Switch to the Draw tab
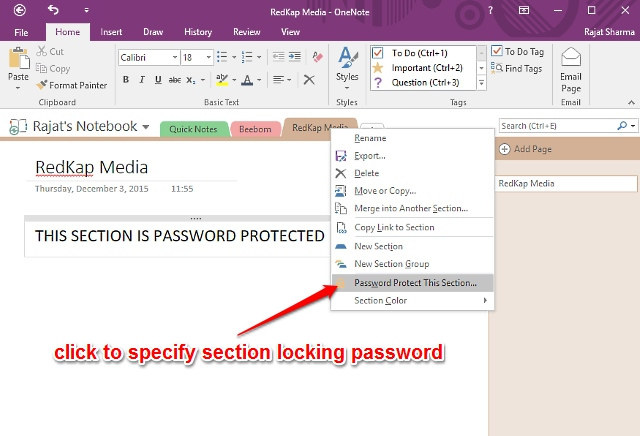The width and height of the screenshot is (640, 436). 153,32
